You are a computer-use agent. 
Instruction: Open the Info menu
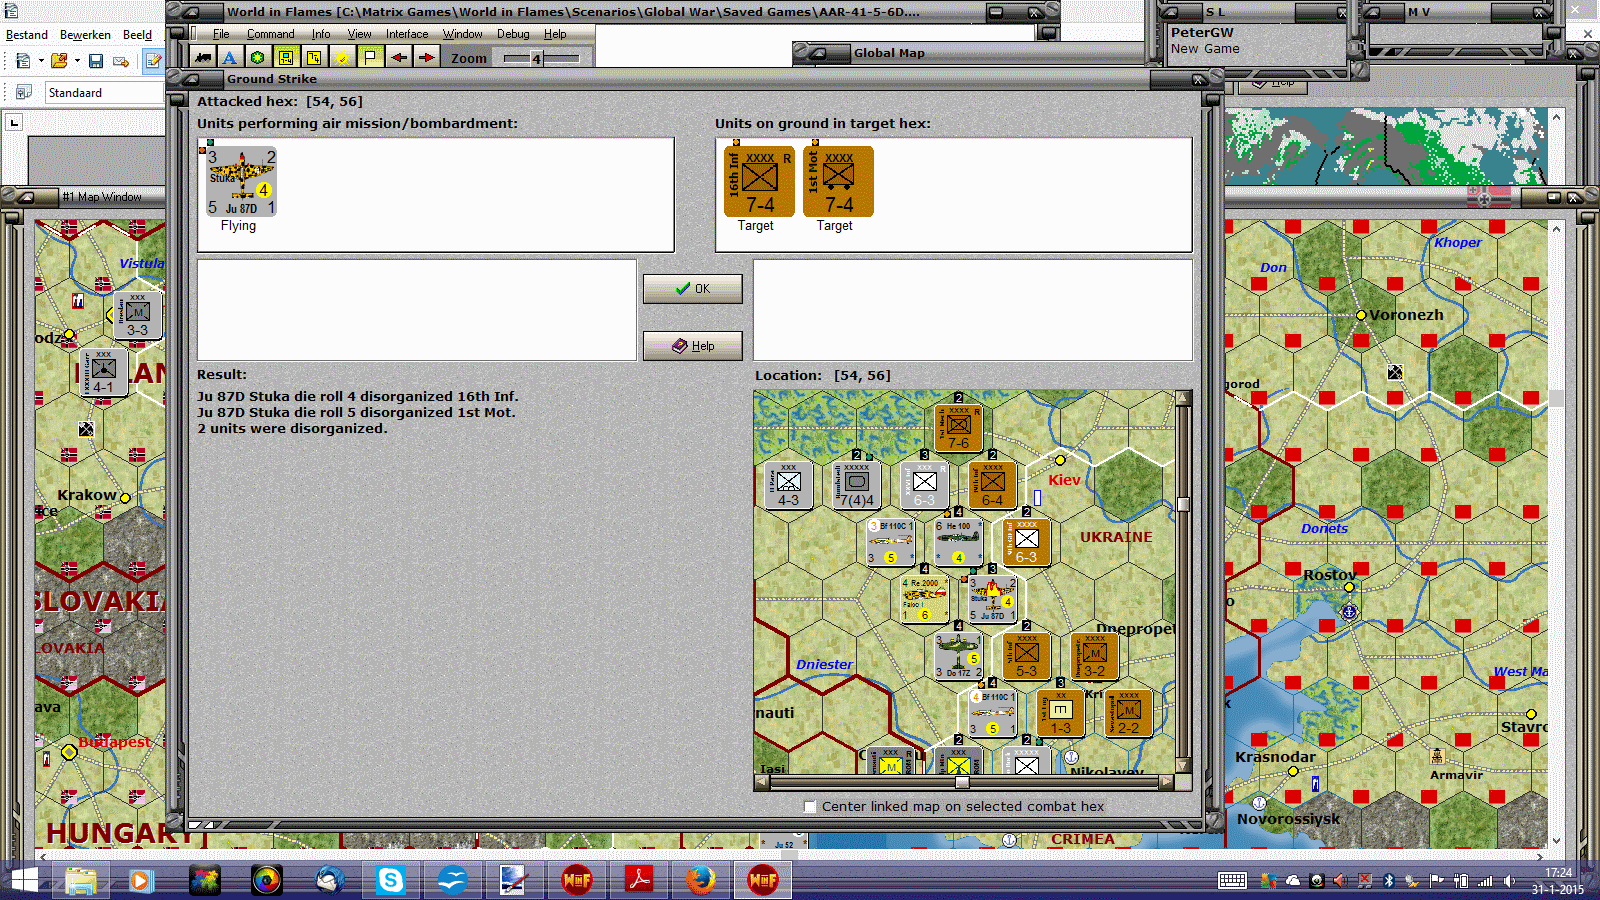point(321,34)
